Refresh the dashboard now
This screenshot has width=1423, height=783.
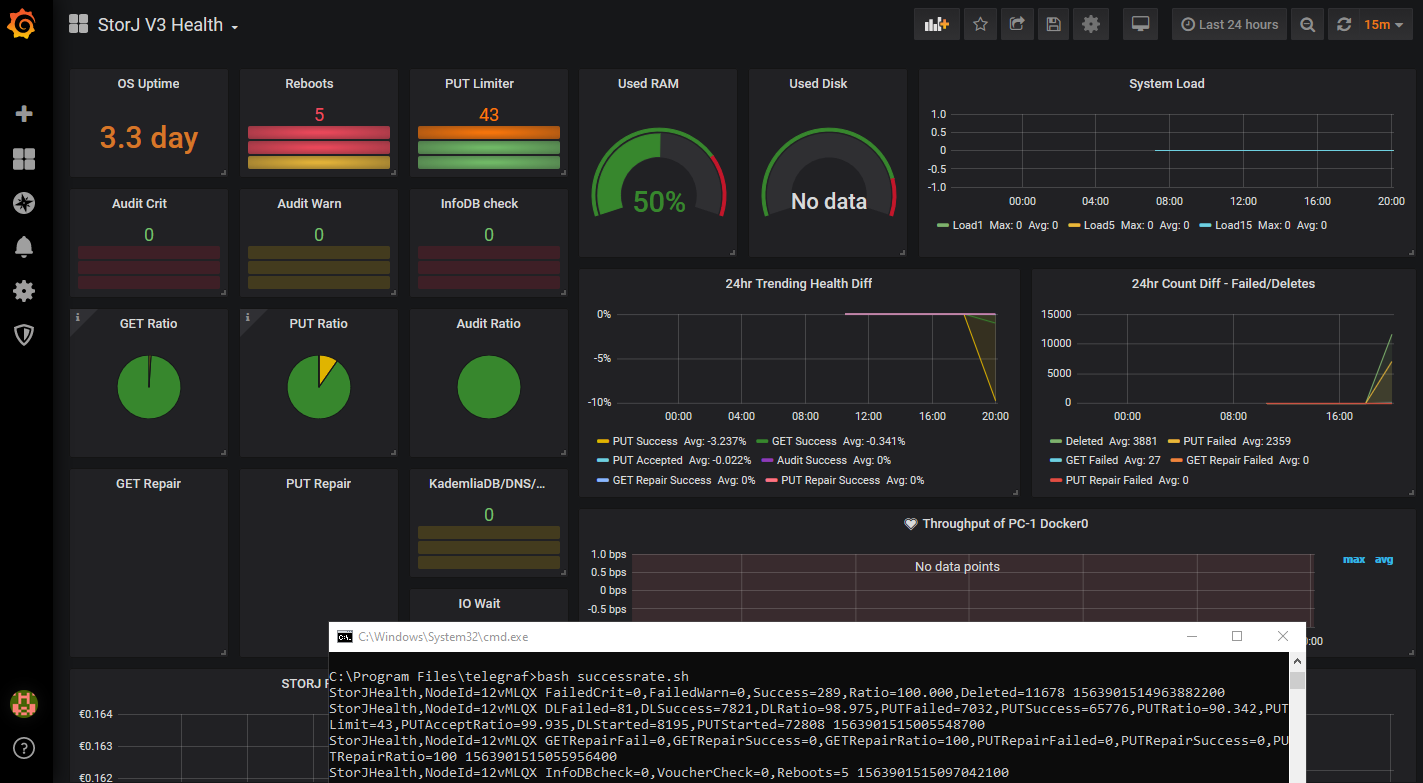pyautogui.click(x=1344, y=25)
